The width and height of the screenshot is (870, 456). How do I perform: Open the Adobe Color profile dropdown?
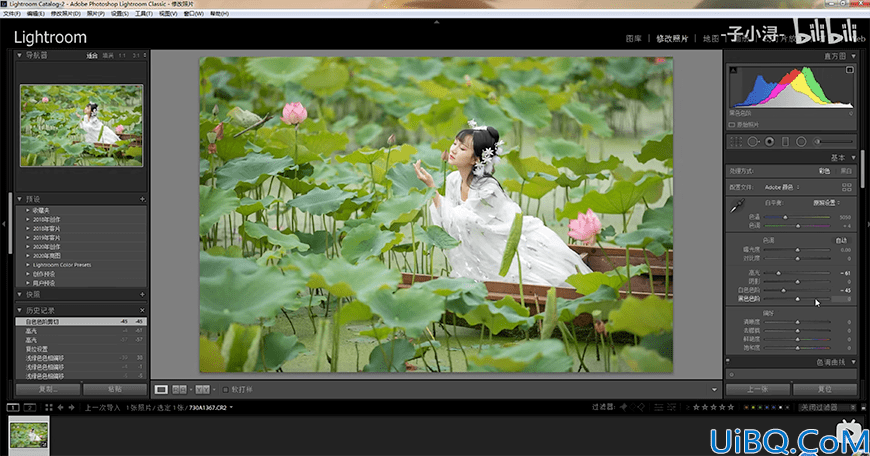782,188
